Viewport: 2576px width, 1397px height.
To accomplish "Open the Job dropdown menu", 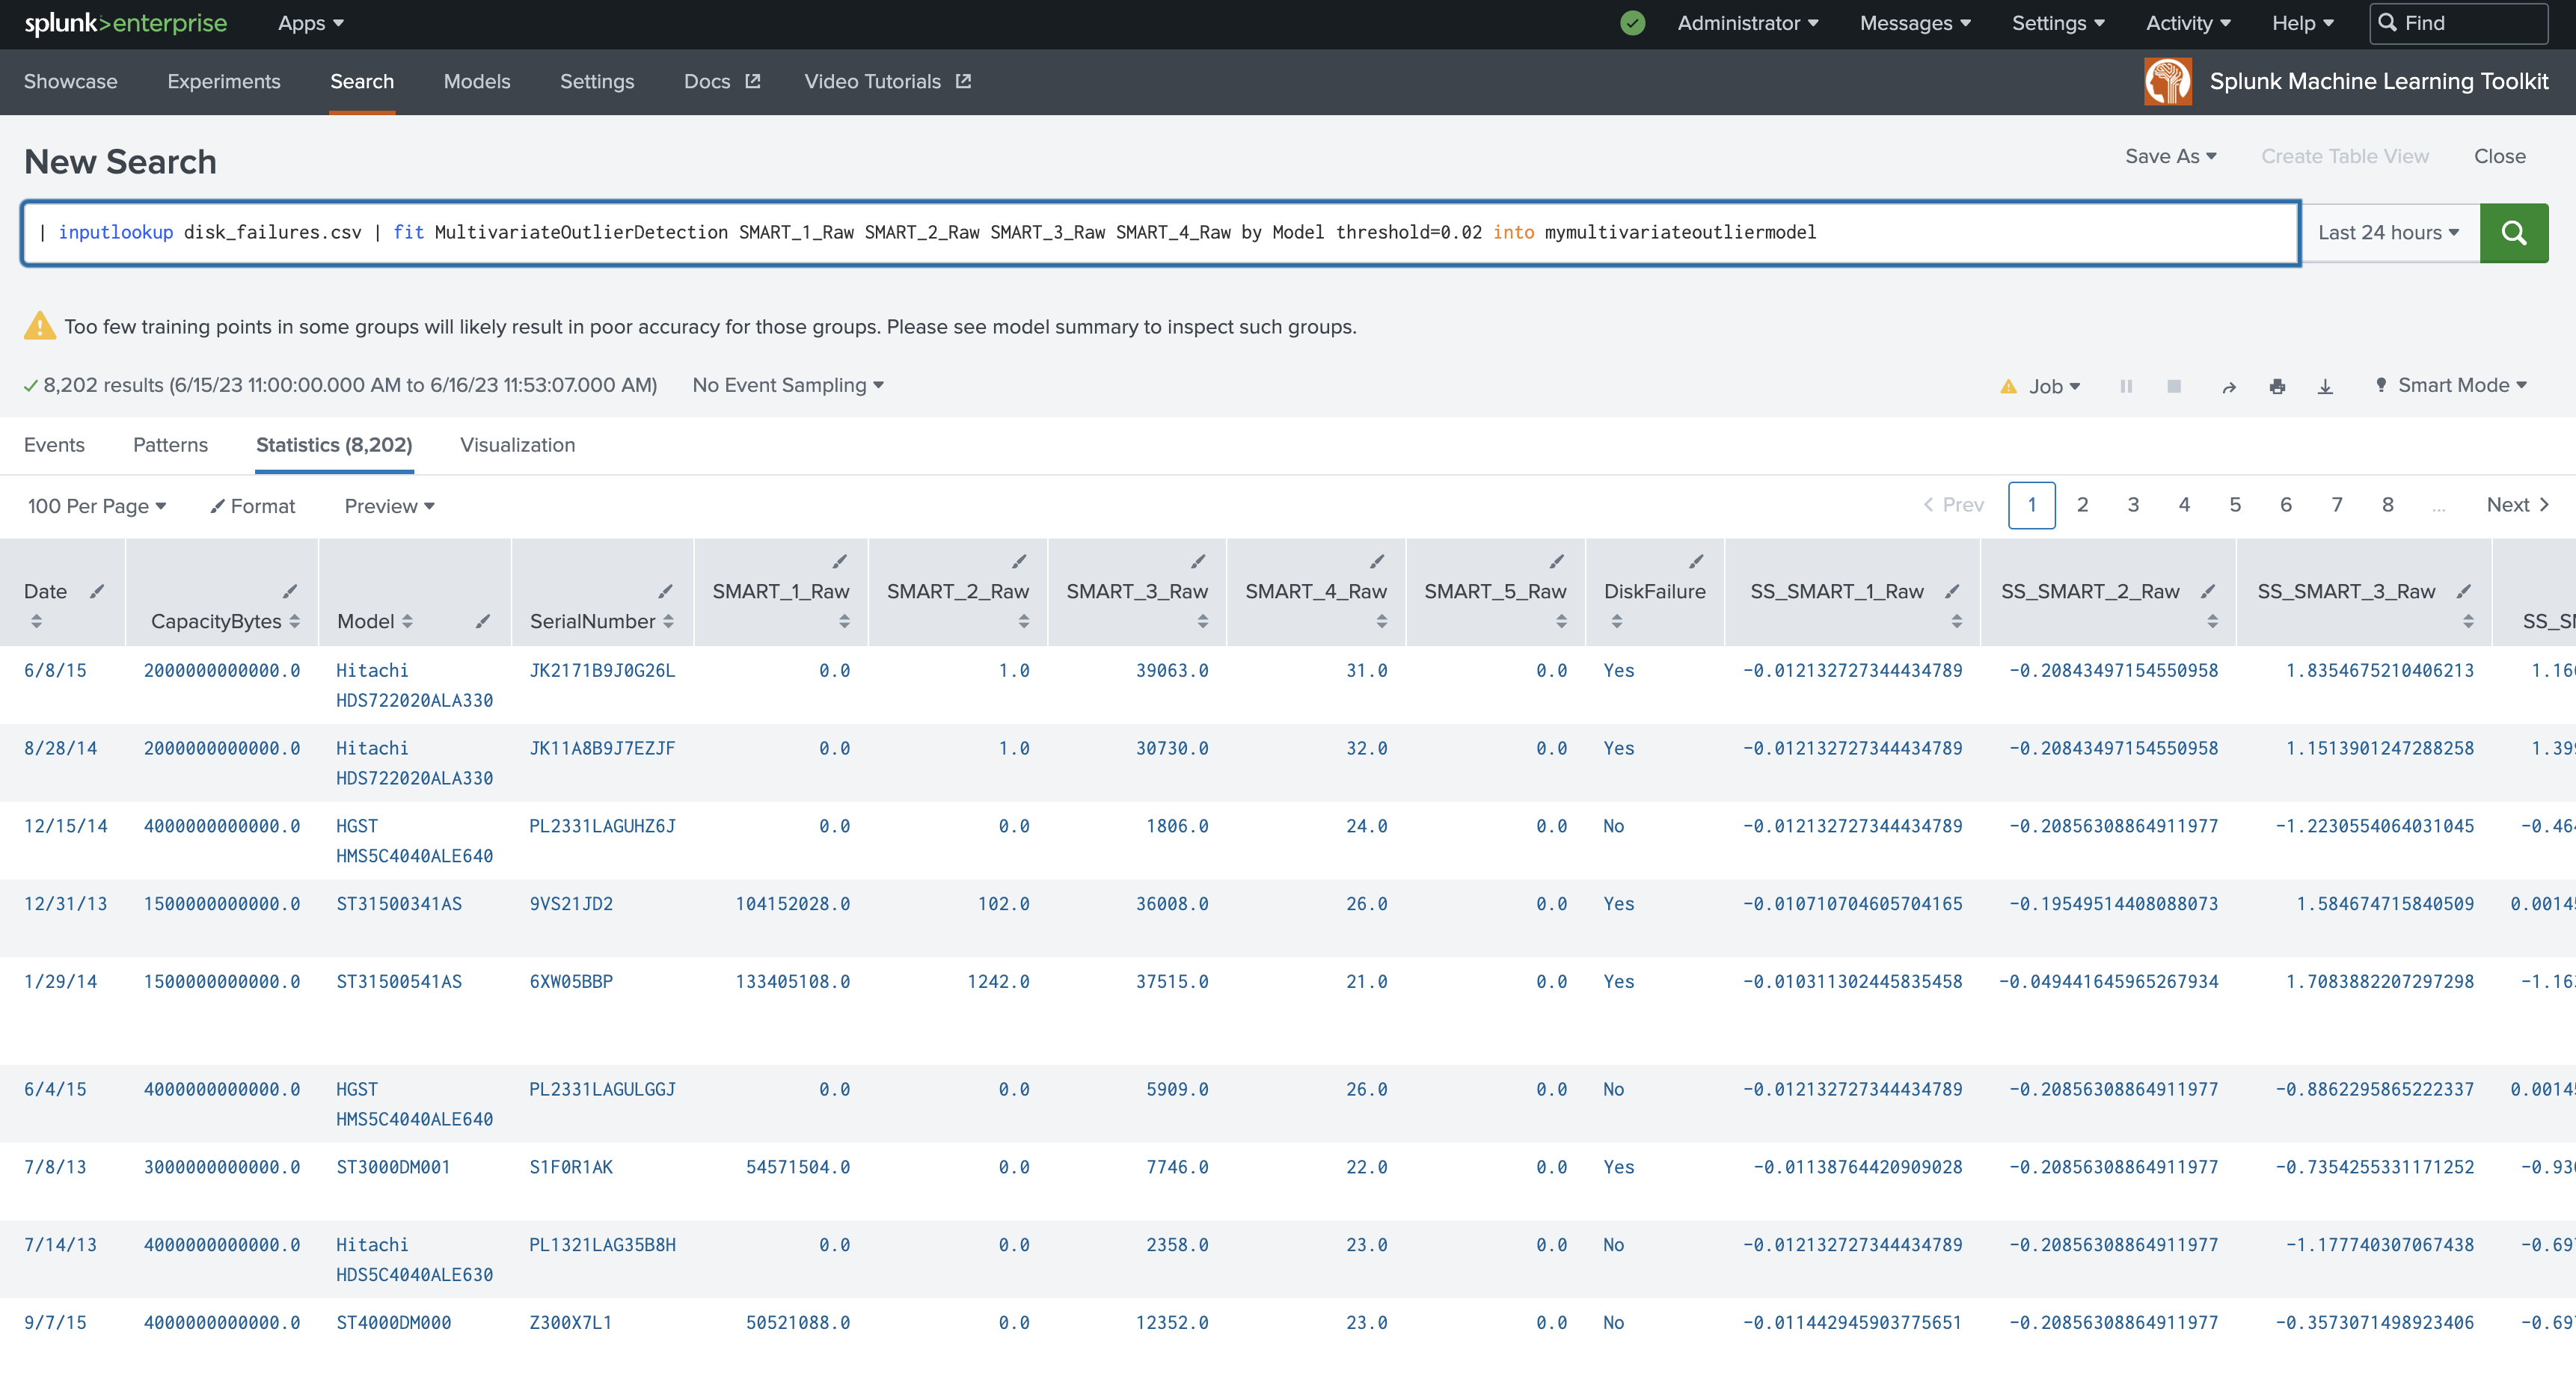I will (2054, 386).
